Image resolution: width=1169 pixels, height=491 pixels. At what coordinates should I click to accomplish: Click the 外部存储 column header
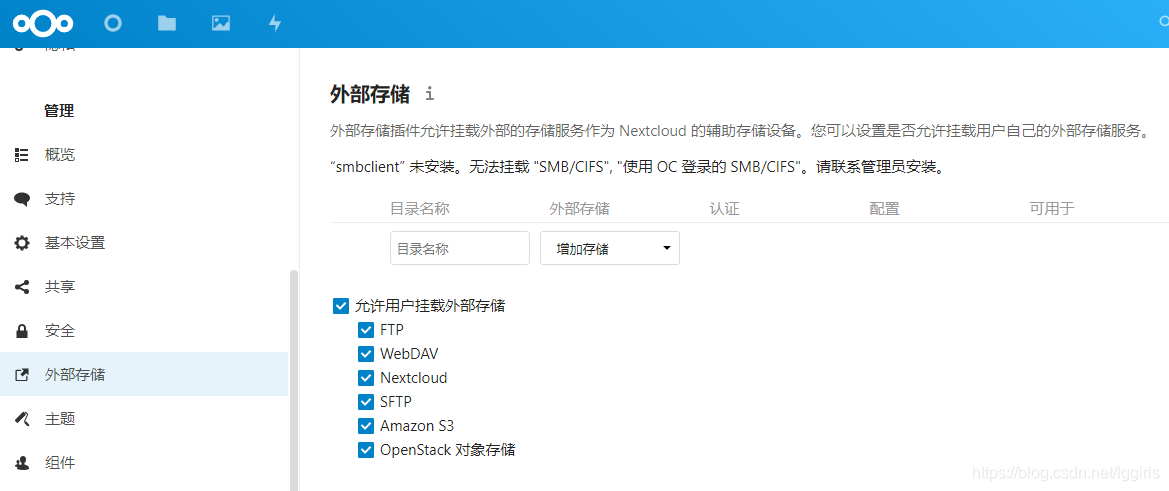coord(579,209)
